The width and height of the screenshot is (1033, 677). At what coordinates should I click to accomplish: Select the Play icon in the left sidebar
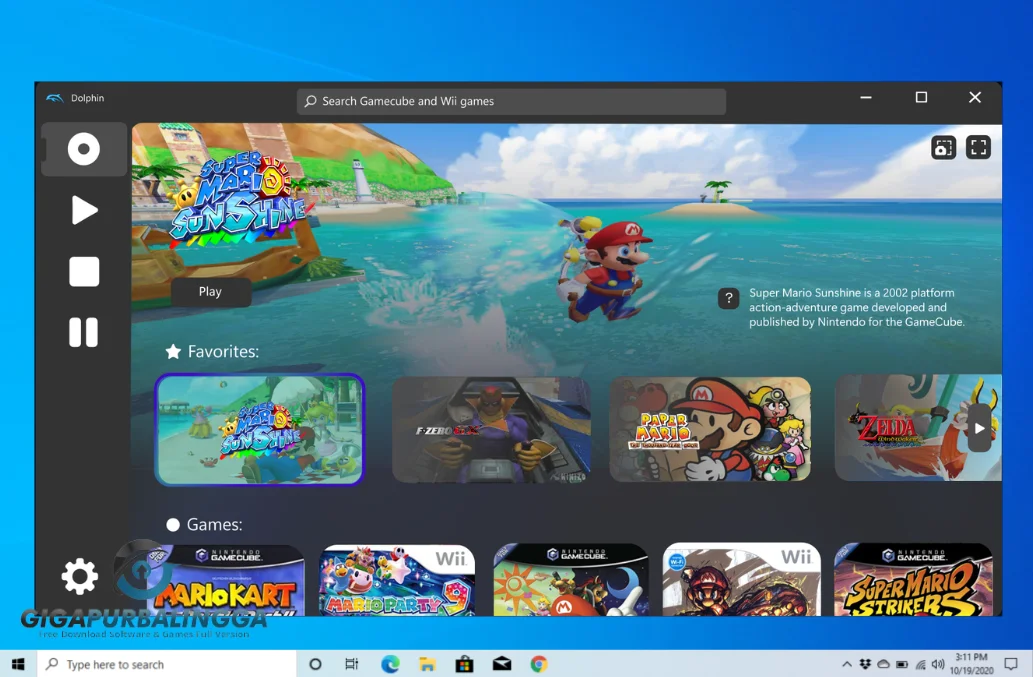(83, 209)
